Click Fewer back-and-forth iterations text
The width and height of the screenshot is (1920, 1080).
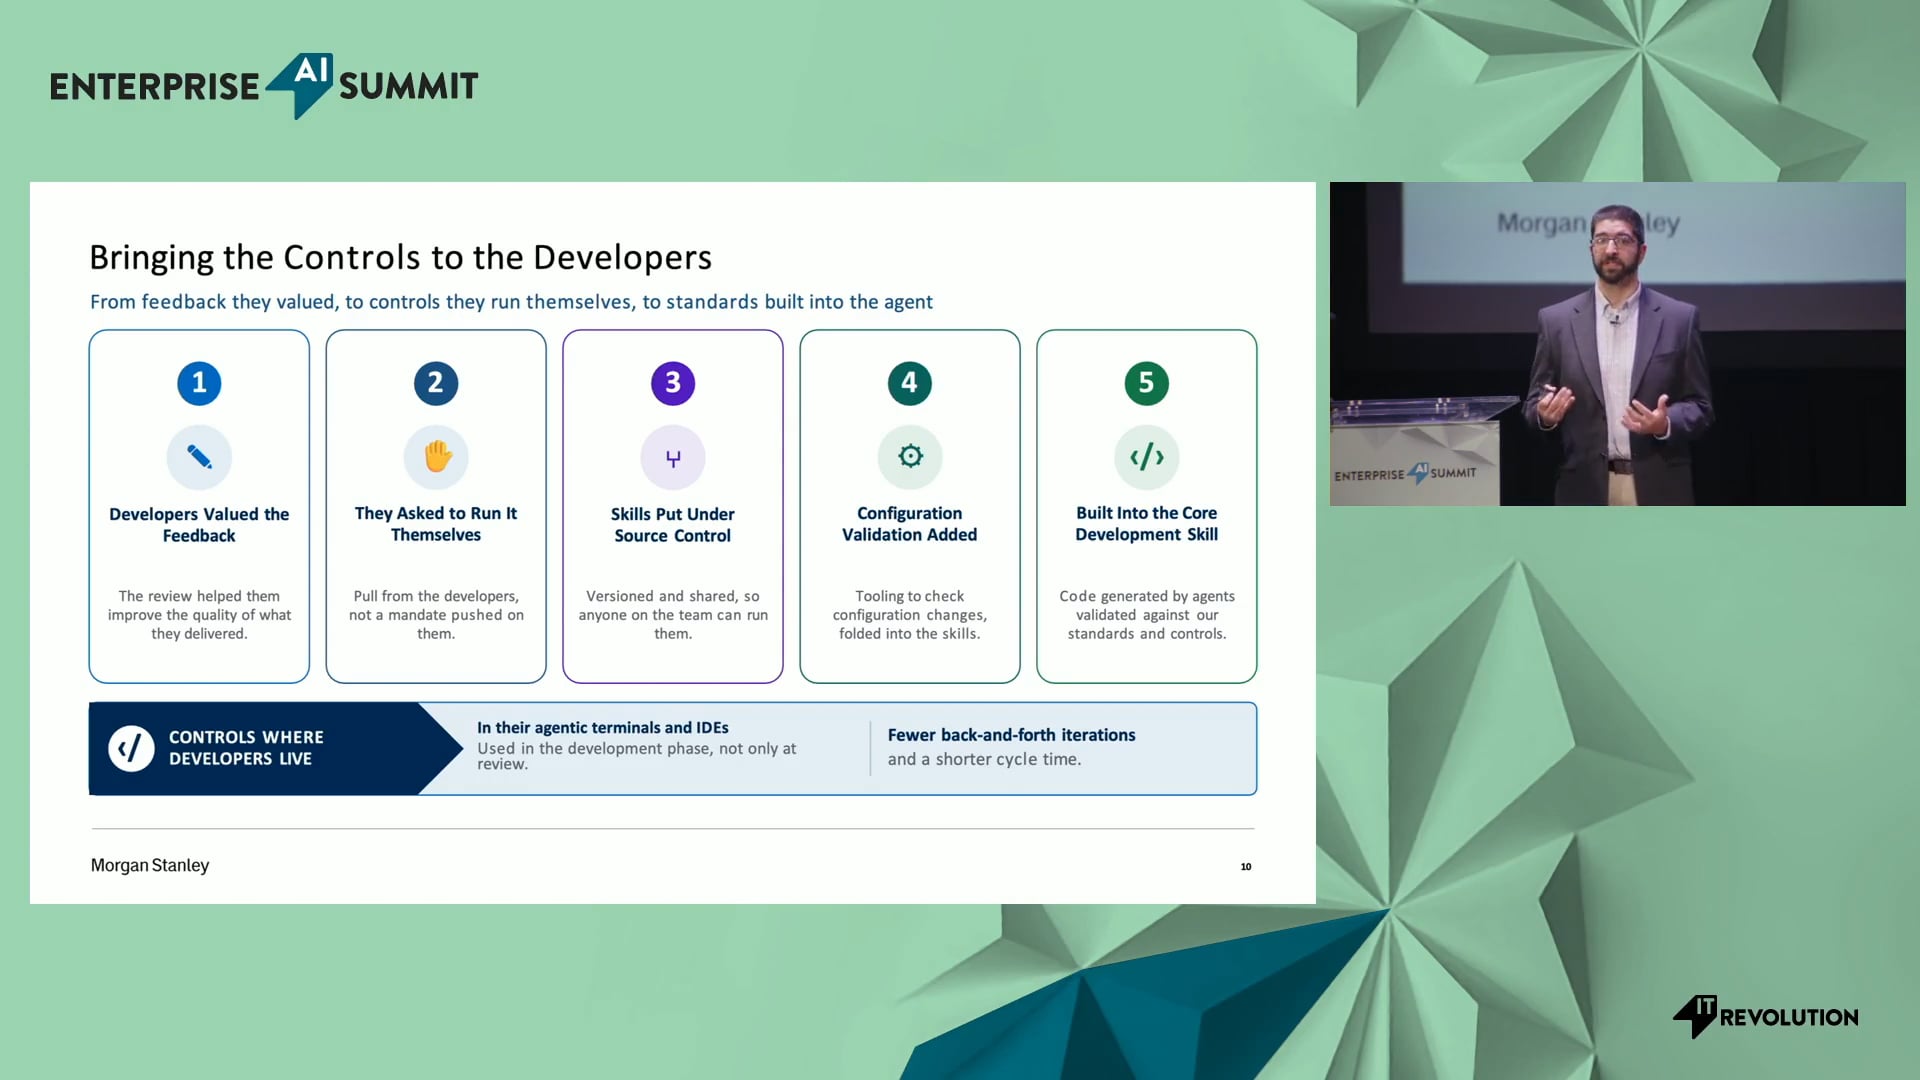coord(1011,734)
